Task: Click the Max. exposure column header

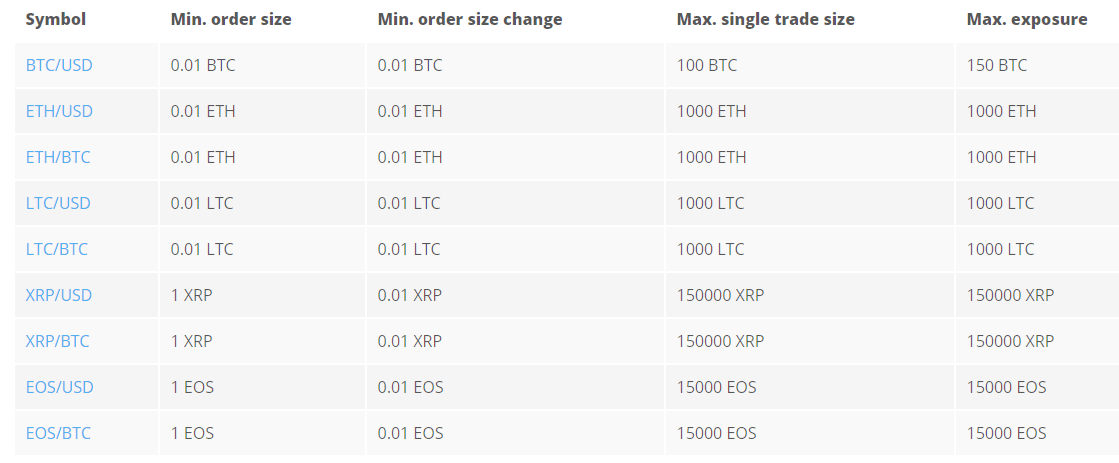Action: (1027, 19)
